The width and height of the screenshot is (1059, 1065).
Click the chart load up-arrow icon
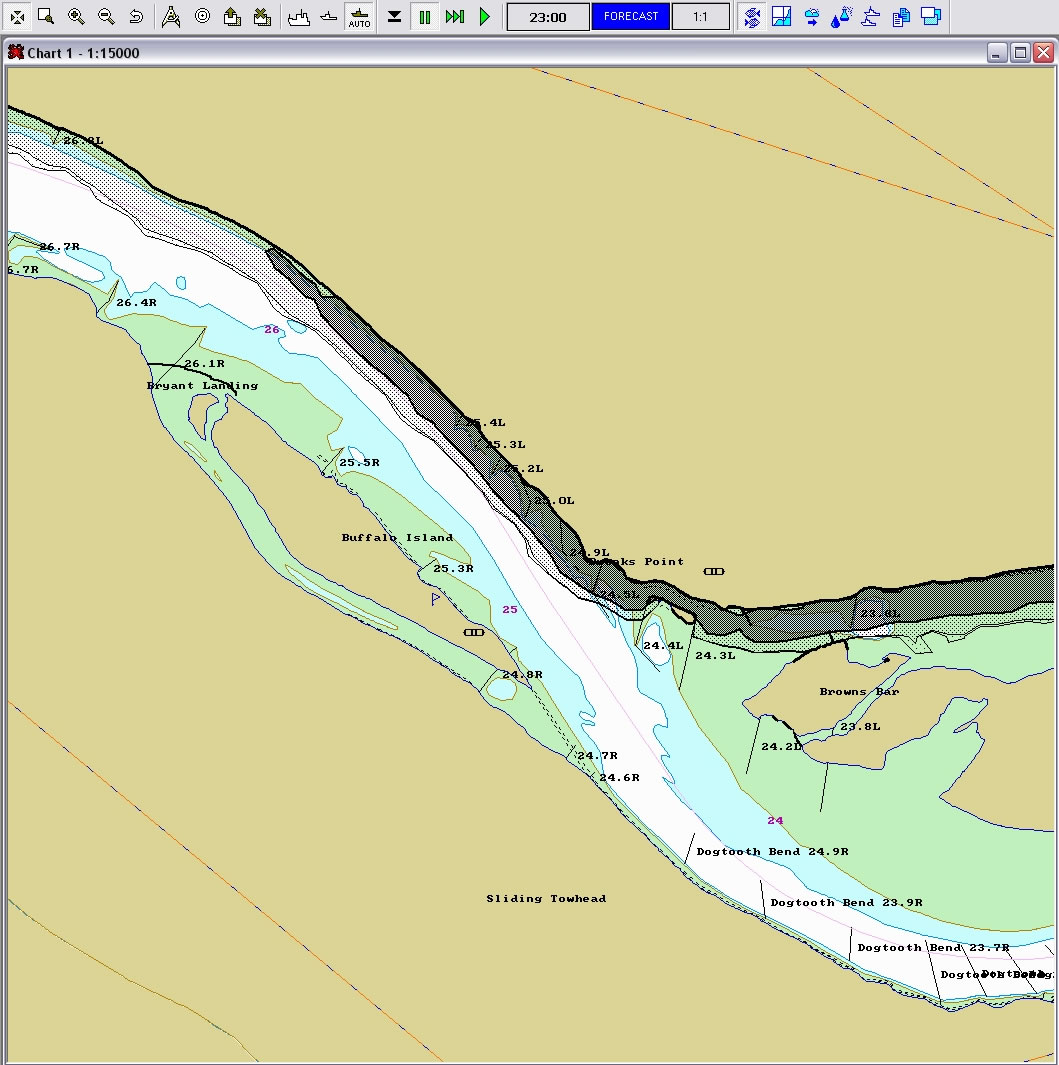(x=232, y=16)
